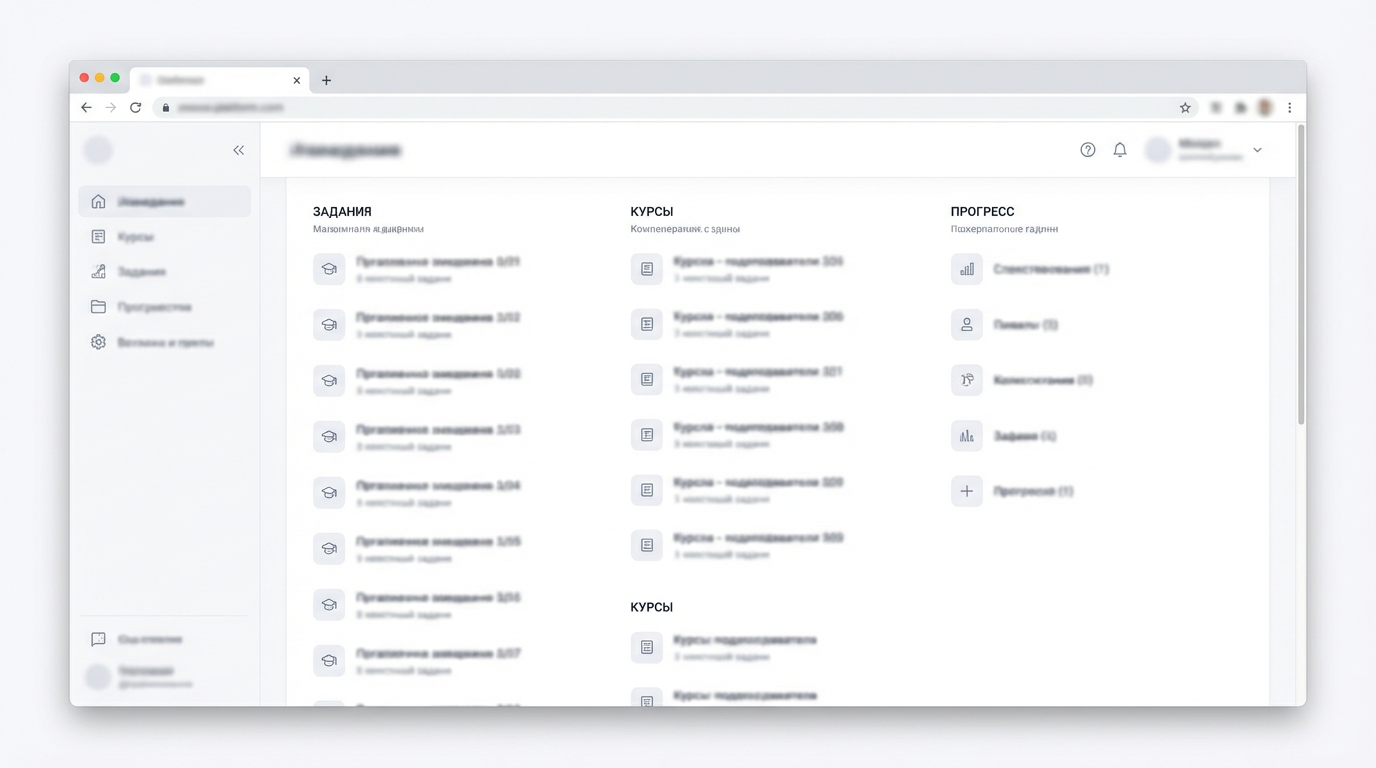Viewport: 1376px width, 768px height.
Task: Collapse the sidebar with the double chevron
Action: [x=238, y=150]
